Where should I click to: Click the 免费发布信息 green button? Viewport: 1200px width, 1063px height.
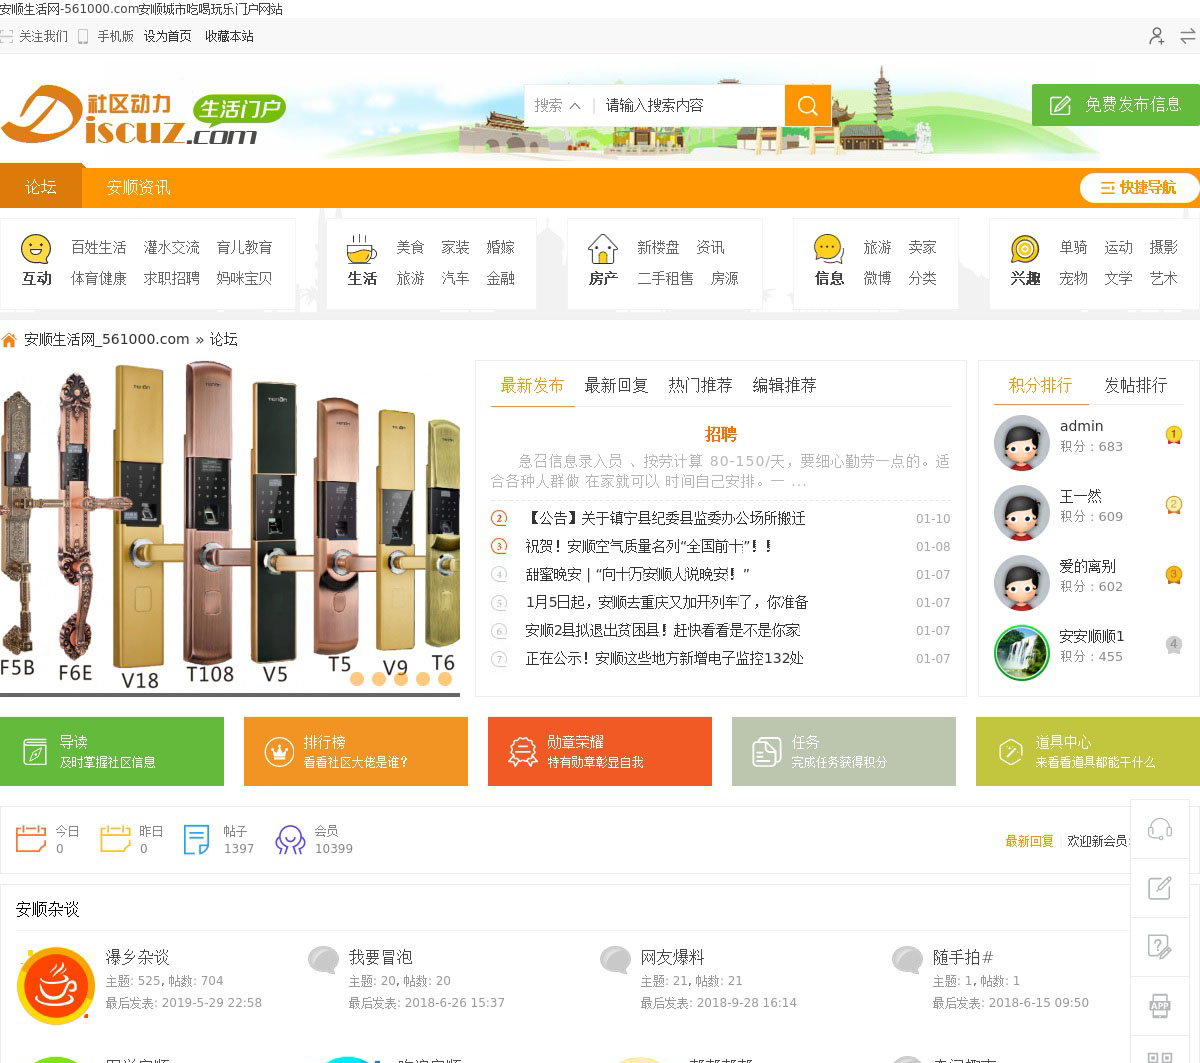pos(1115,105)
